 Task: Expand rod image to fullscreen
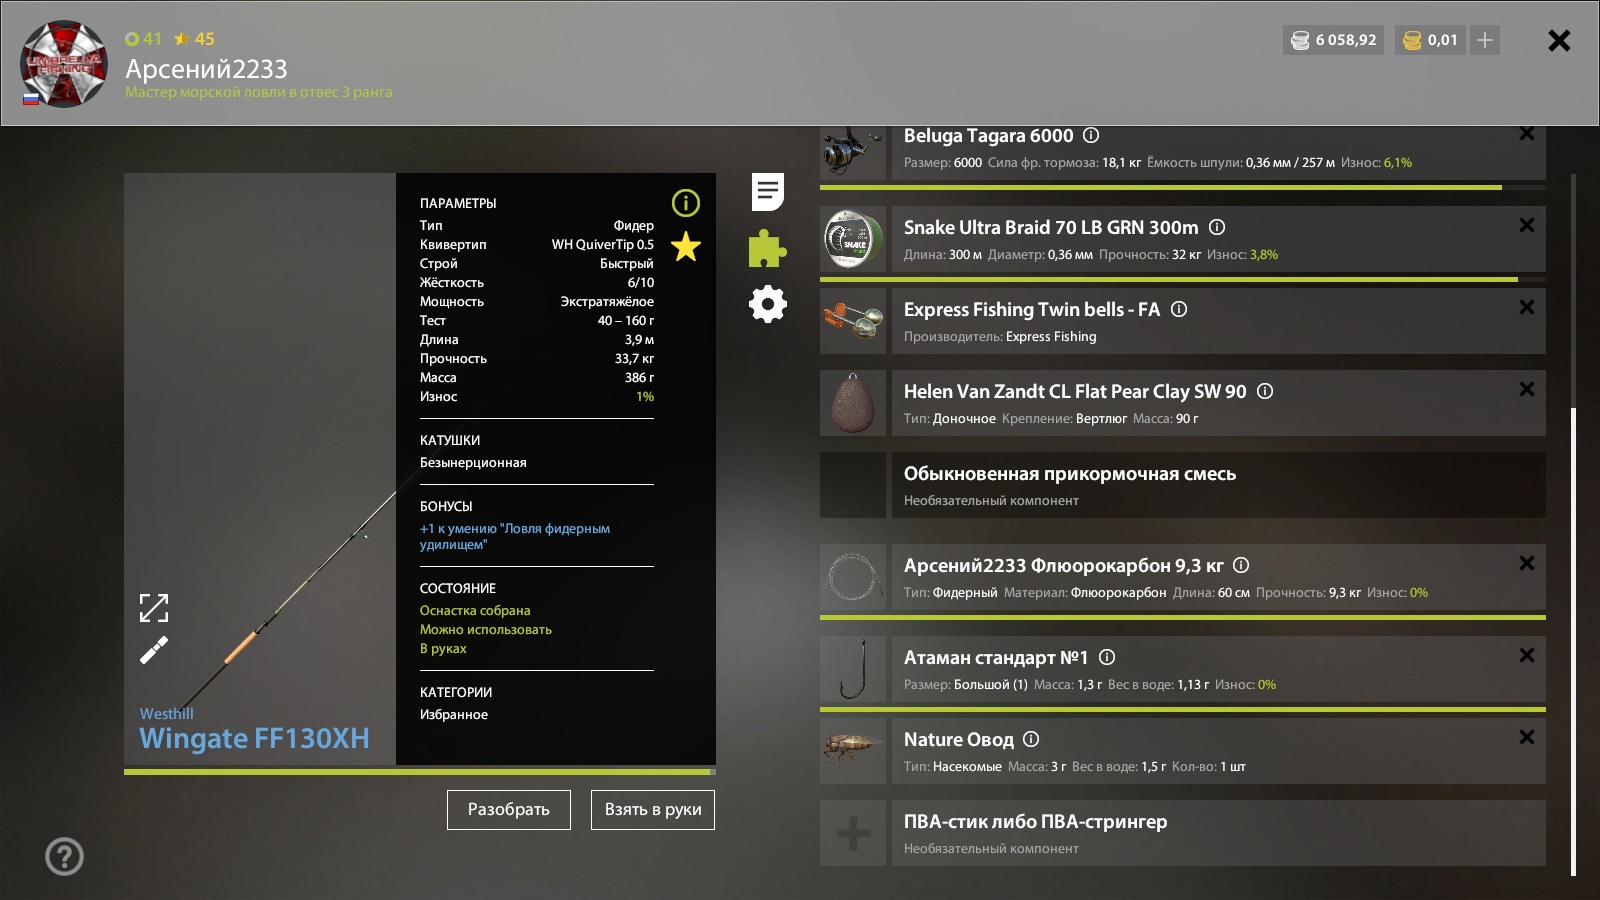click(x=153, y=607)
